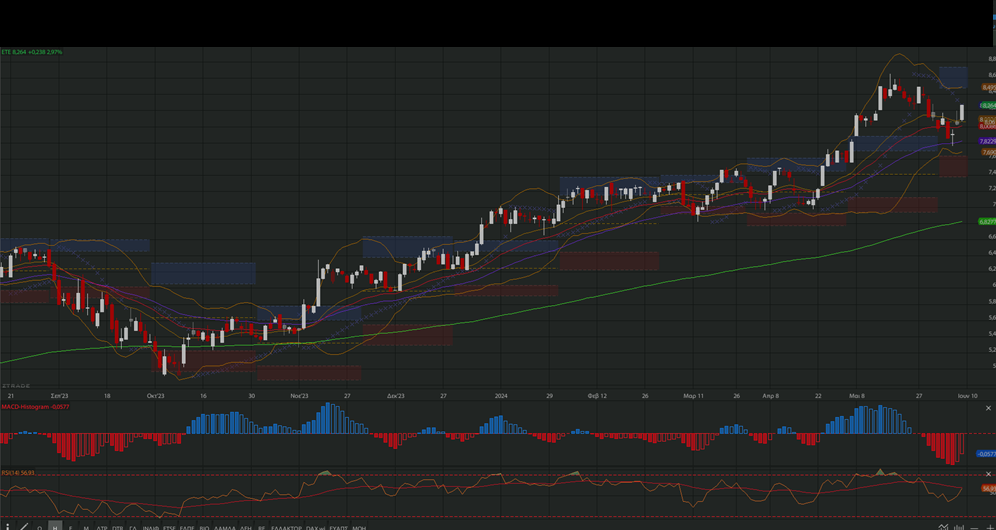The height and width of the screenshot is (530, 996).
Task: Click the Απρ 8 date label on time axis
Action: click(771, 395)
